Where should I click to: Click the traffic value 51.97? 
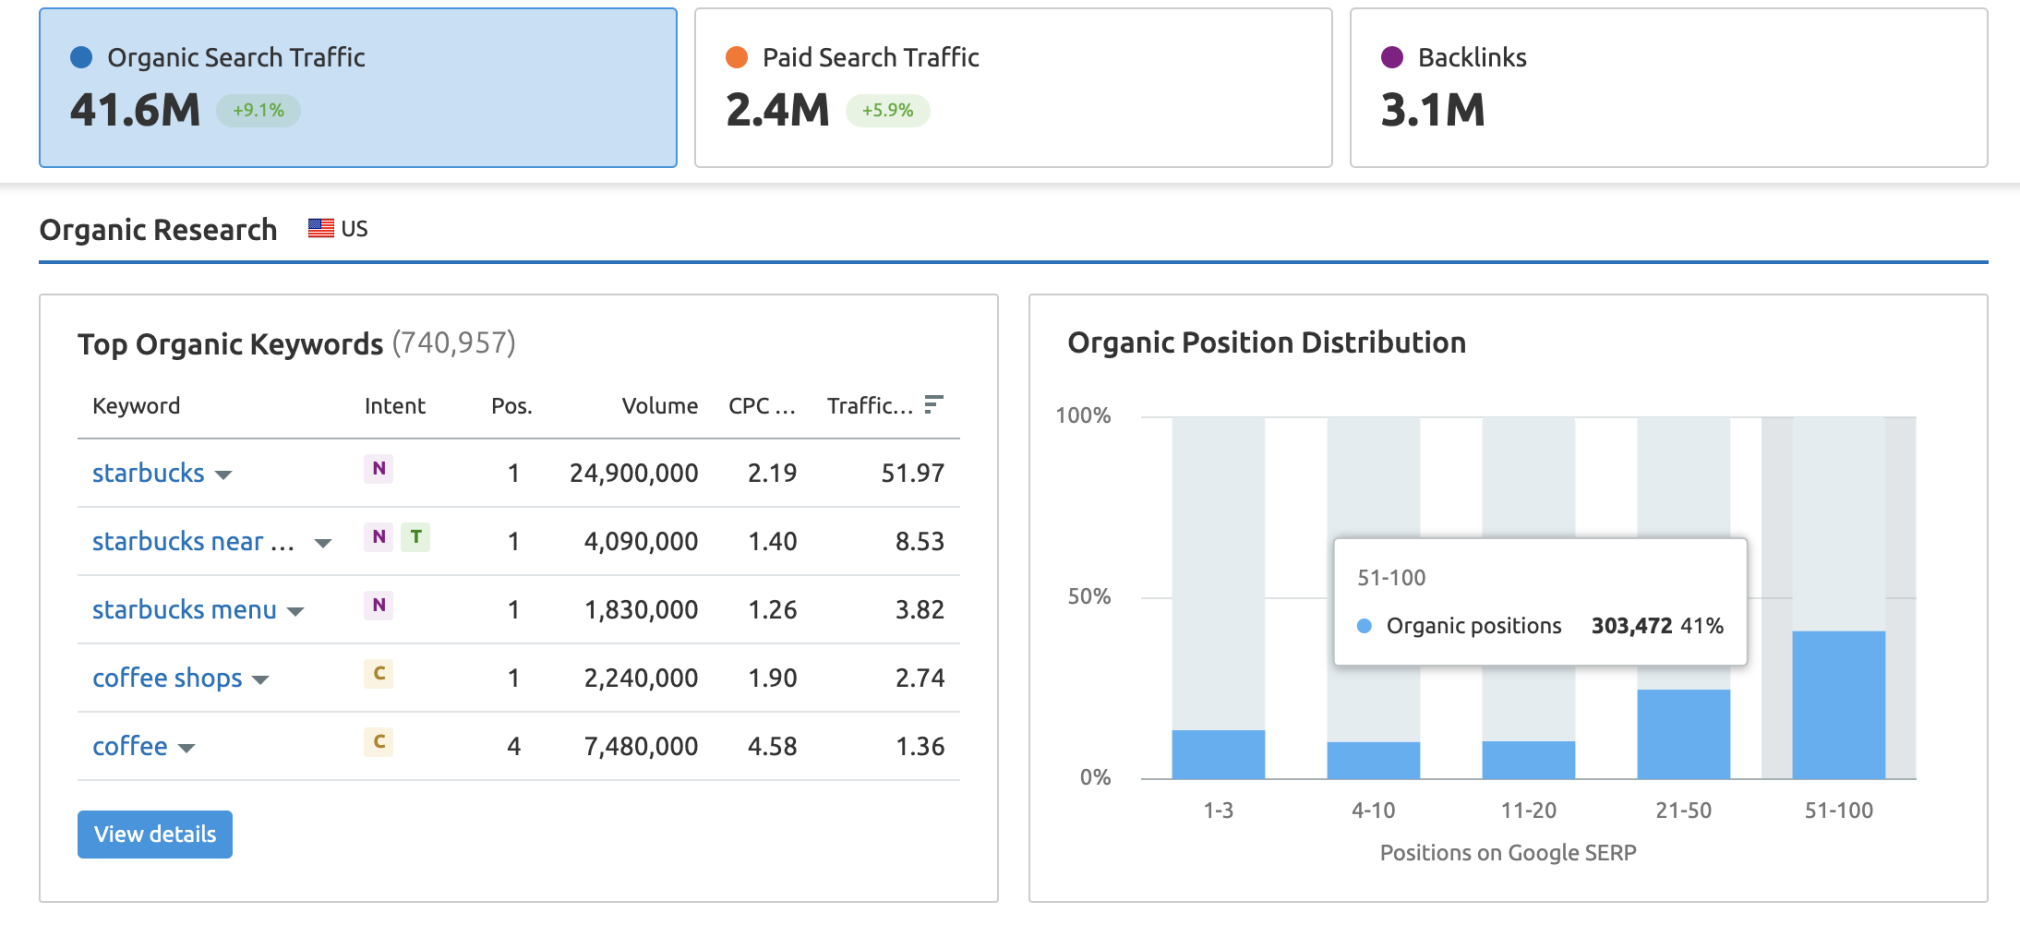click(912, 473)
